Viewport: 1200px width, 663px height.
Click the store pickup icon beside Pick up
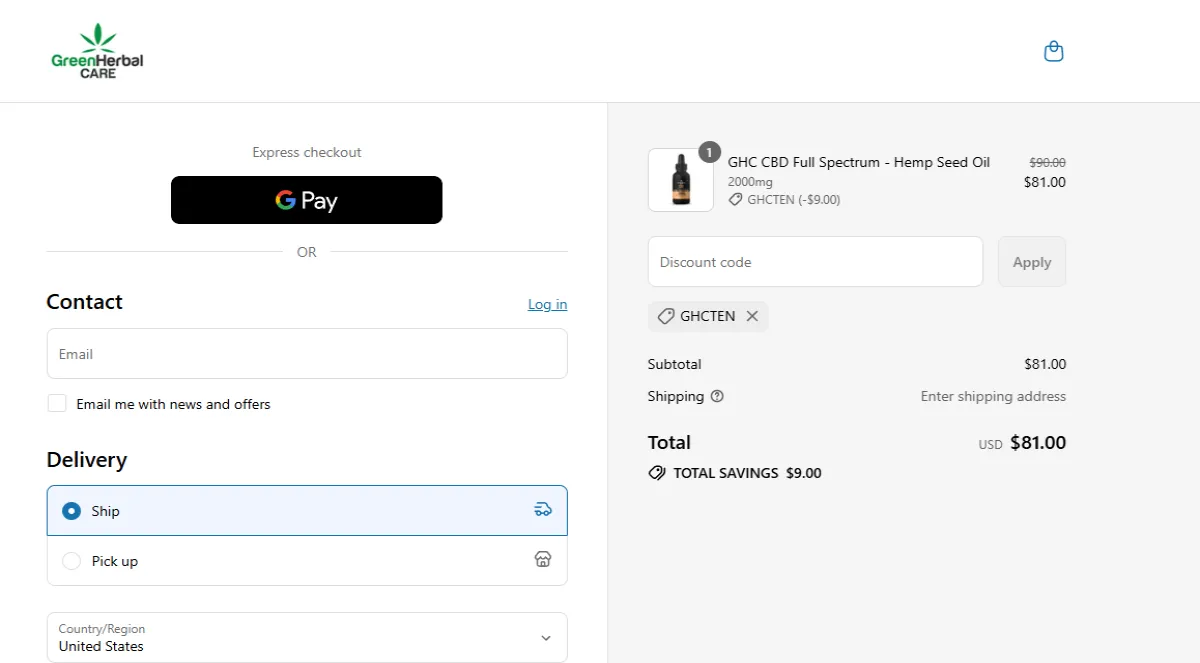[x=543, y=559]
